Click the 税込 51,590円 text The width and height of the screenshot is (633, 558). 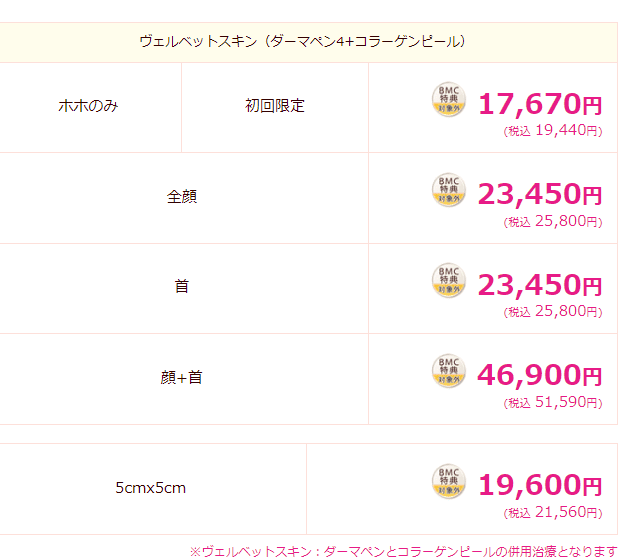point(553,402)
